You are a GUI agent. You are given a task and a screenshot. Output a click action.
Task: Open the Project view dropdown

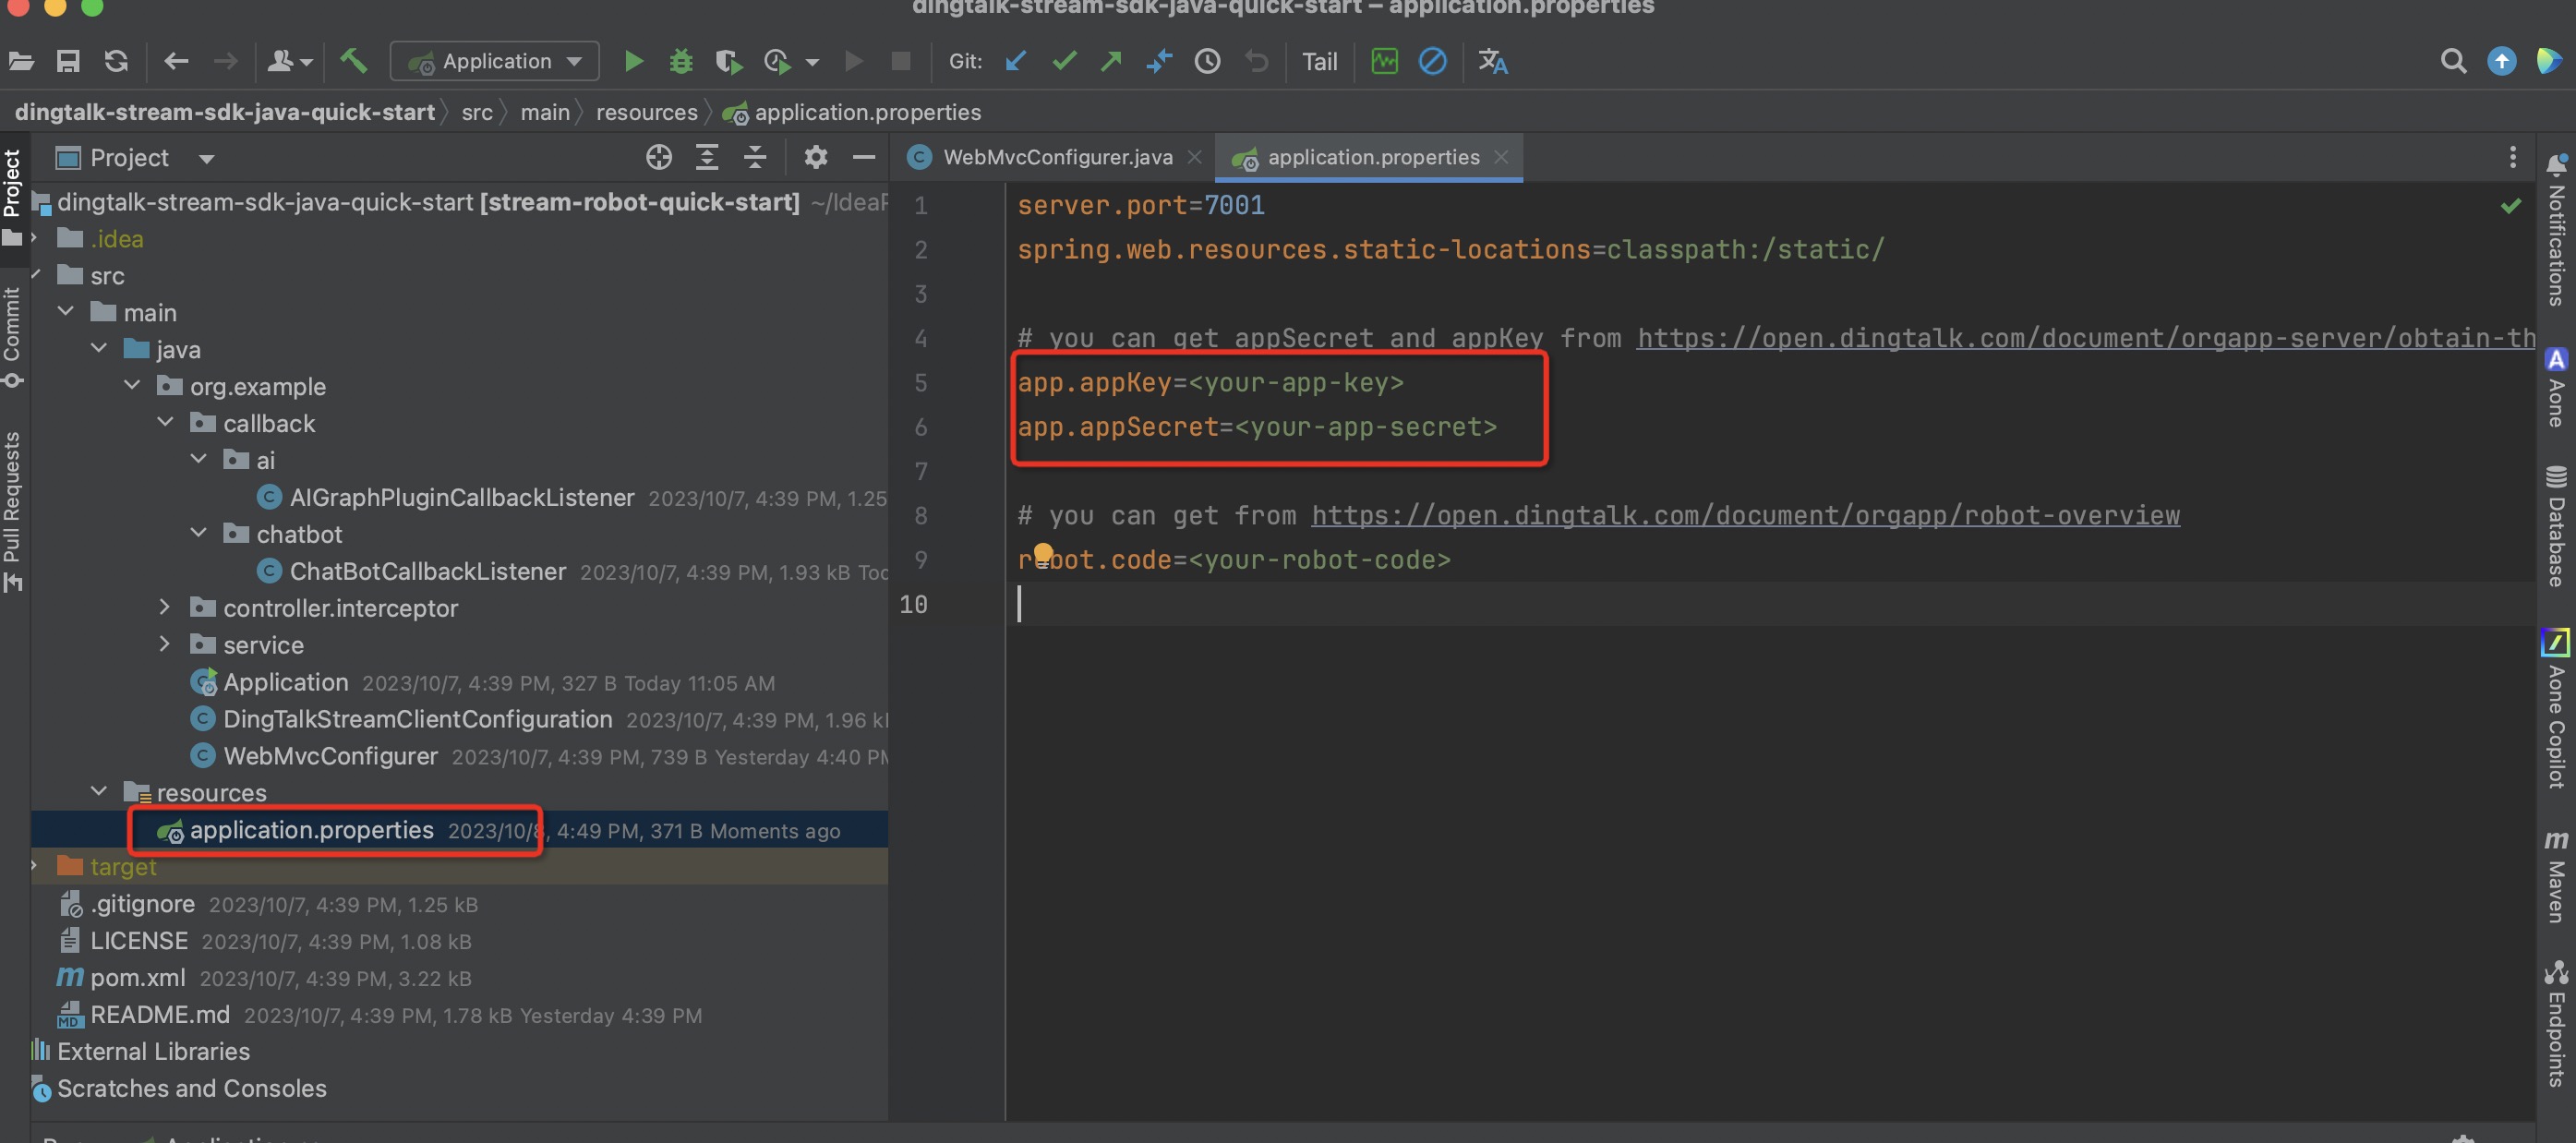click(207, 159)
